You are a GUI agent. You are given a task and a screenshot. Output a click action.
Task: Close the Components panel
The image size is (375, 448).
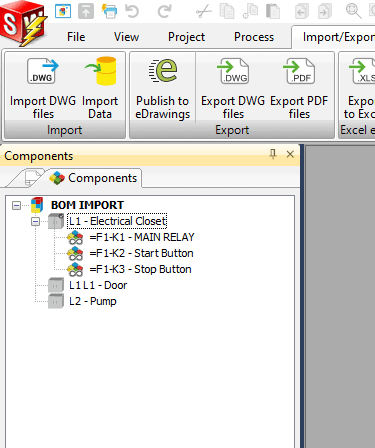tap(290, 154)
